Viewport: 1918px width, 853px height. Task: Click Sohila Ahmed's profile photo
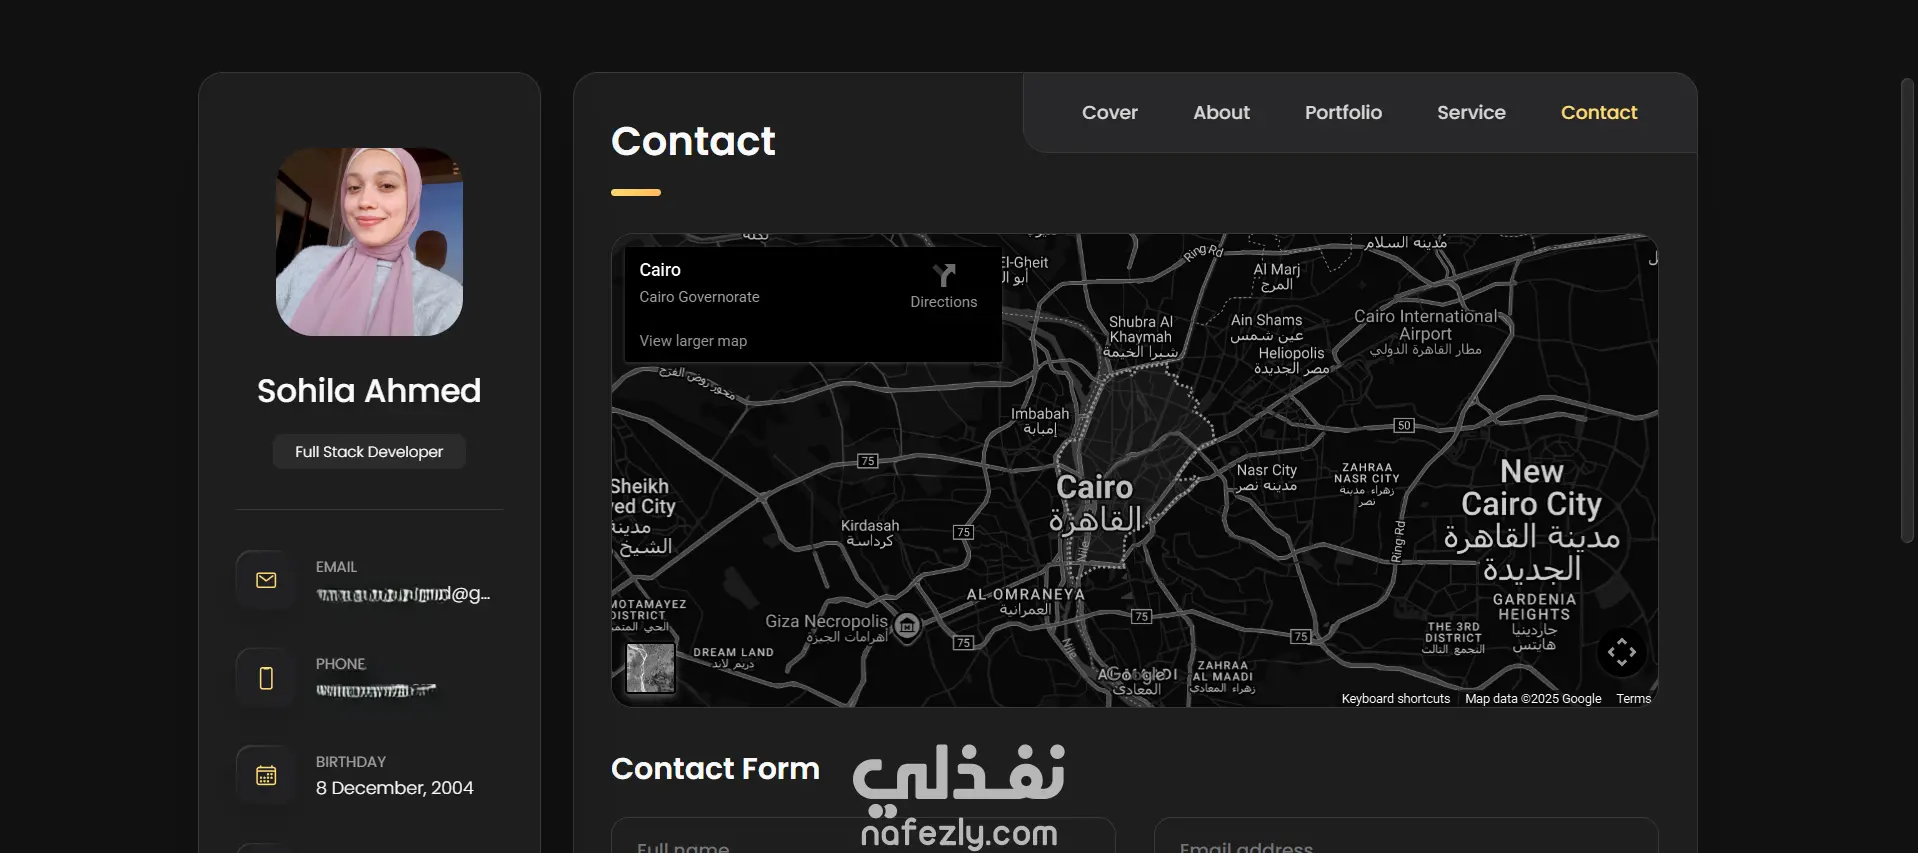point(369,242)
